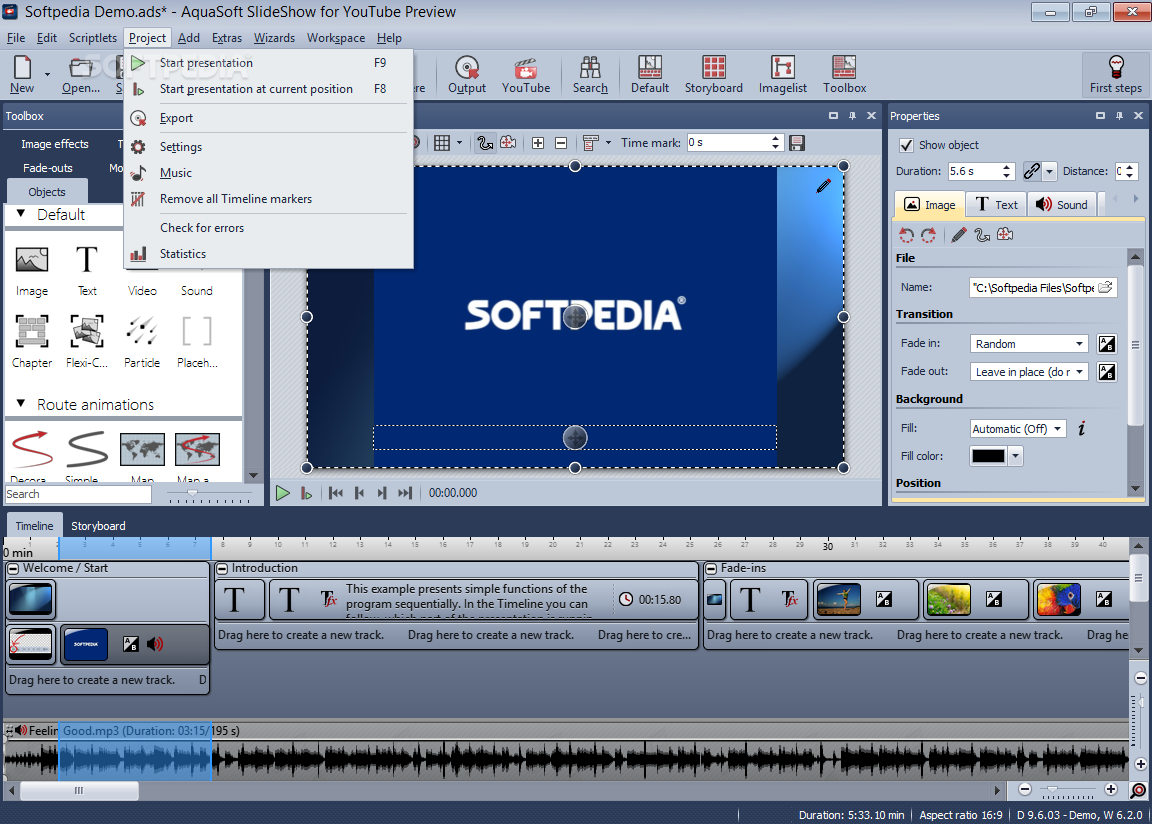Viewport: 1152px width, 824px height.
Task: Play the preview with the play button
Action: pyautogui.click(x=282, y=493)
